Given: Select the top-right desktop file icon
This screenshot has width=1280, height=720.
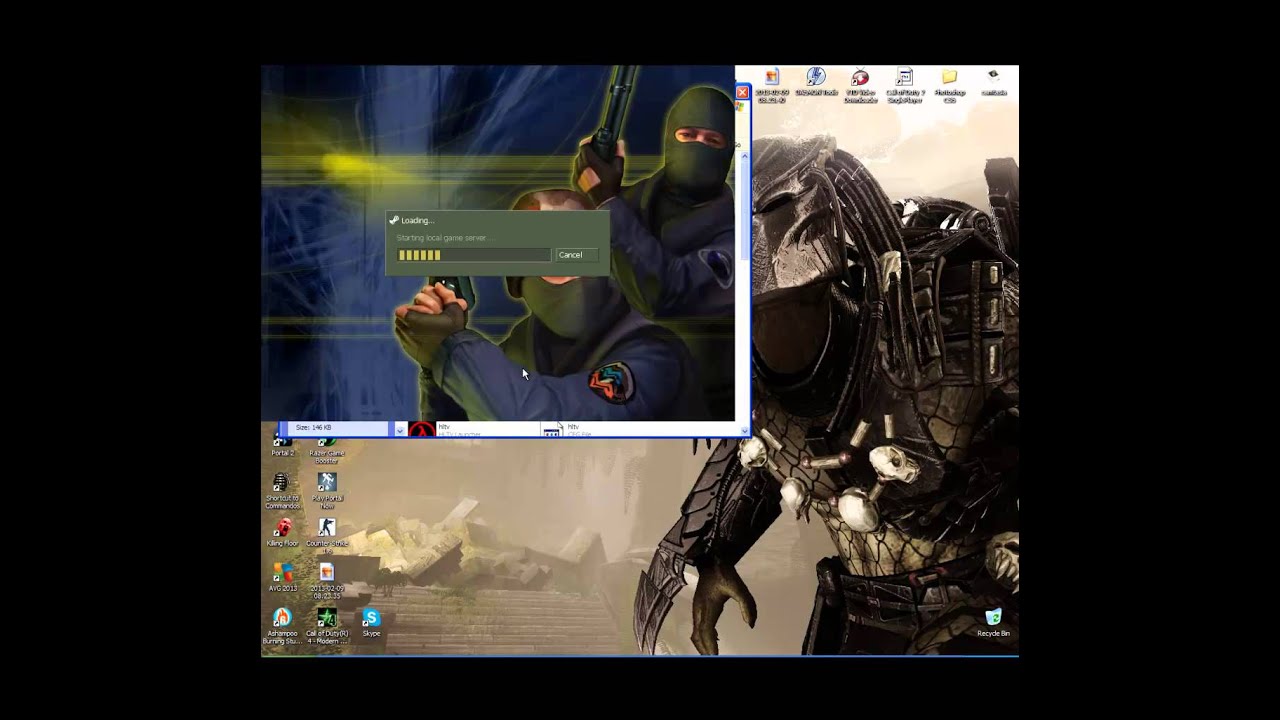Looking at the screenshot, I should (x=993, y=82).
